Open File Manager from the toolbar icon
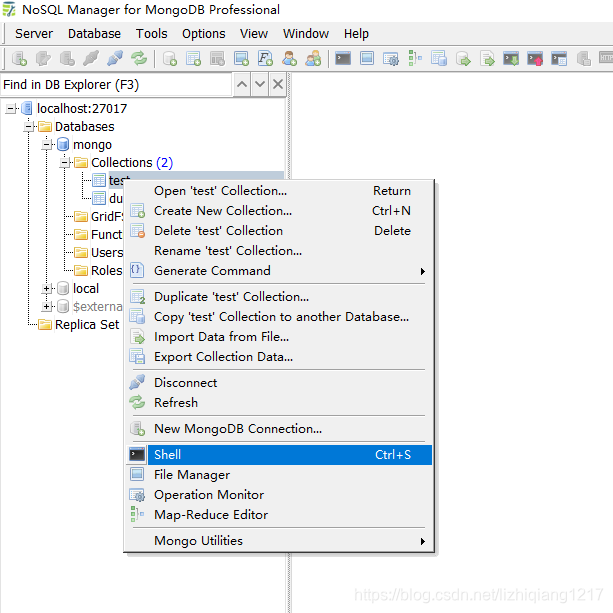Image resolution: width=613 pixels, height=613 pixels. [367, 59]
